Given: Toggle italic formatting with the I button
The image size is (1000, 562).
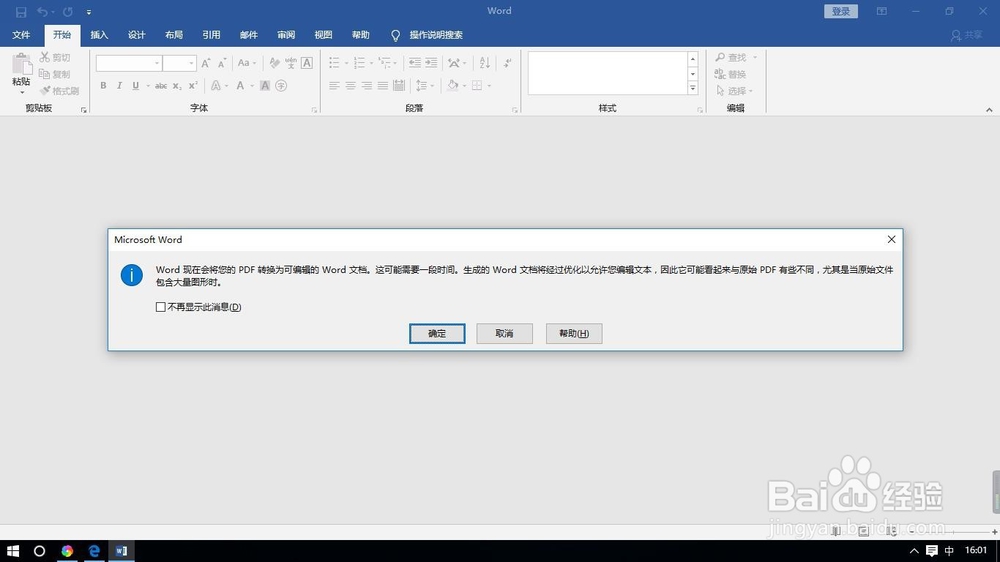Looking at the screenshot, I should pos(119,85).
